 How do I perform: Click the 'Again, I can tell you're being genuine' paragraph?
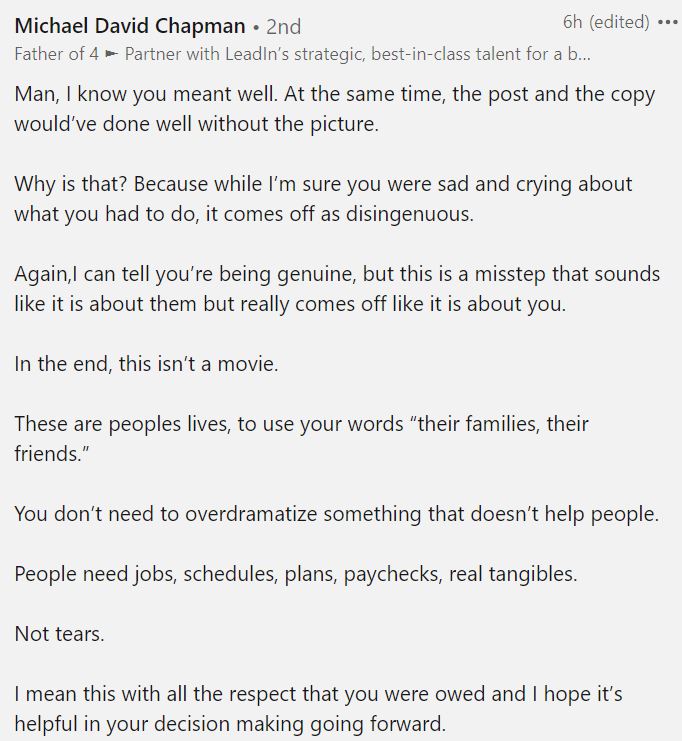tap(337, 289)
